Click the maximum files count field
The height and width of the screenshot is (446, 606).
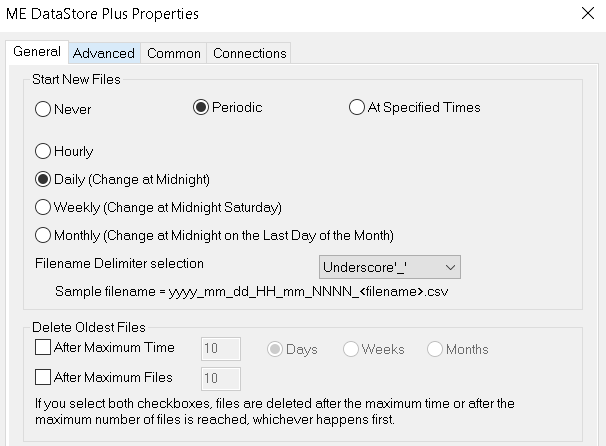[221, 379]
